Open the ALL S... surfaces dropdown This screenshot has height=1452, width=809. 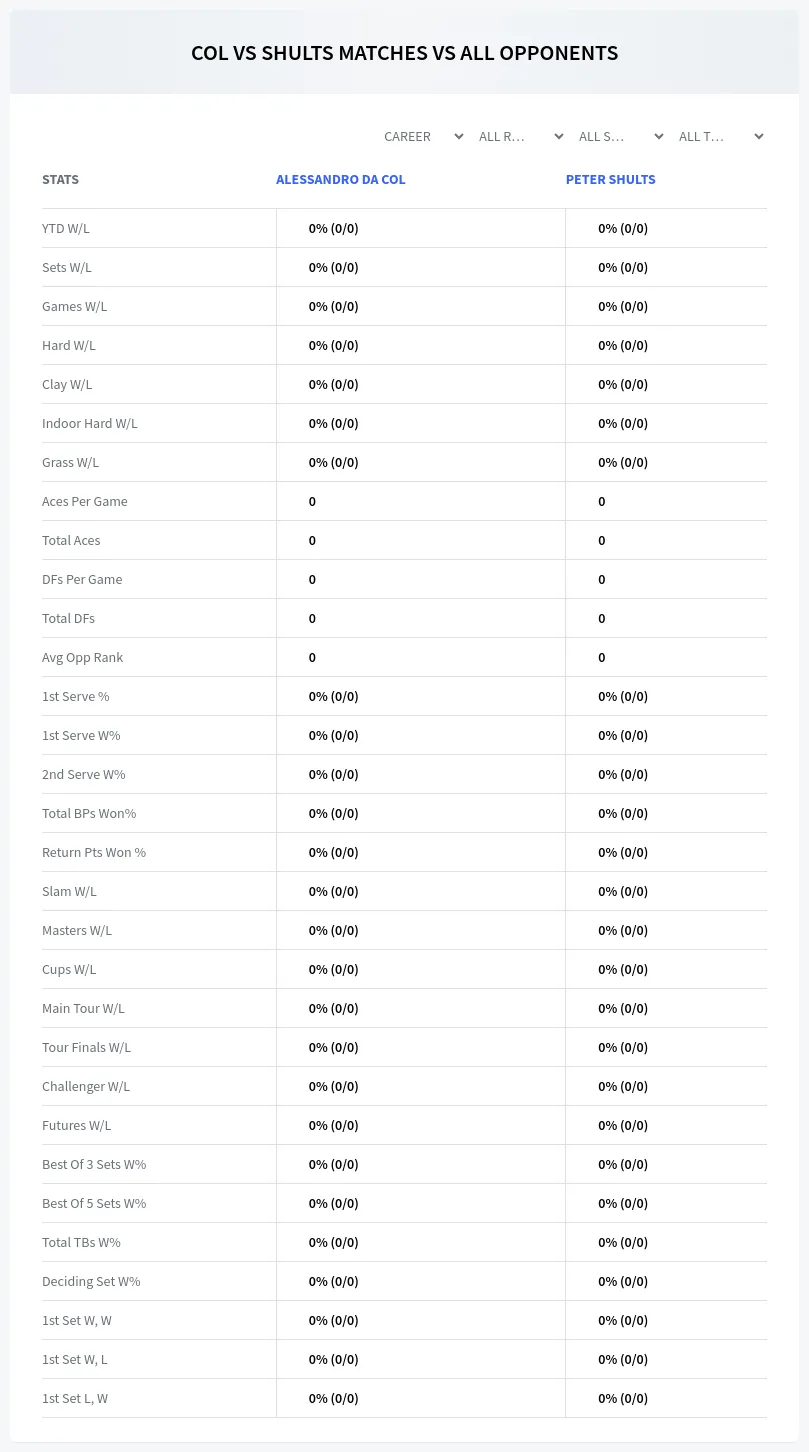pos(622,136)
